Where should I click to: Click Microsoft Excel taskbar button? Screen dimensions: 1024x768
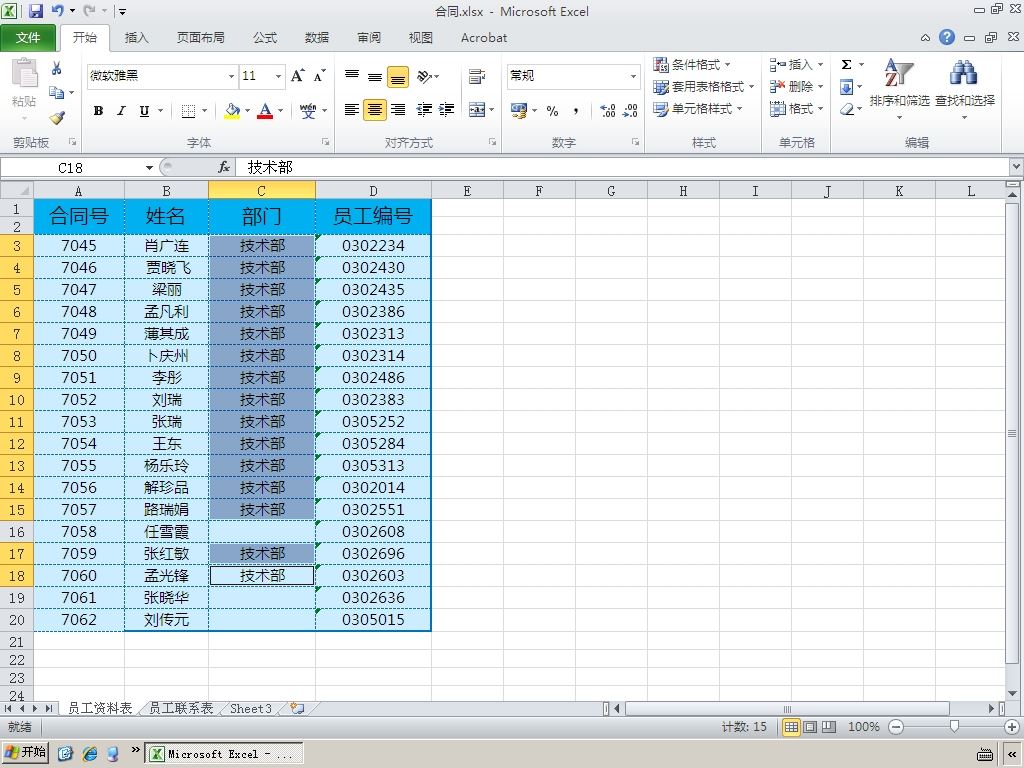(223, 754)
